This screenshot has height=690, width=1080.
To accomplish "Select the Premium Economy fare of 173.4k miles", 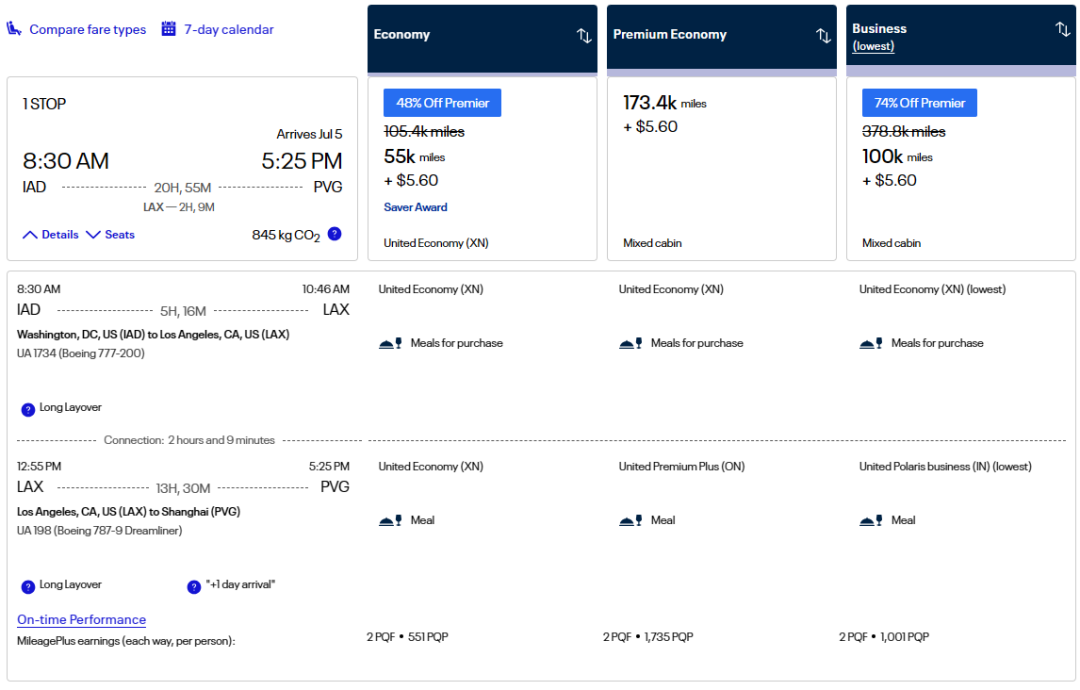I will pyautogui.click(x=722, y=169).
